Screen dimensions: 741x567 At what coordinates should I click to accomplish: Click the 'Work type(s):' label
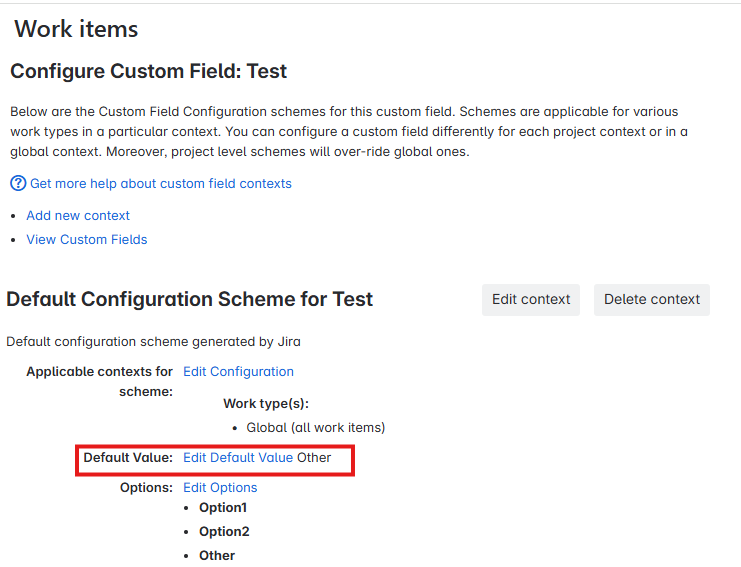tap(266, 404)
